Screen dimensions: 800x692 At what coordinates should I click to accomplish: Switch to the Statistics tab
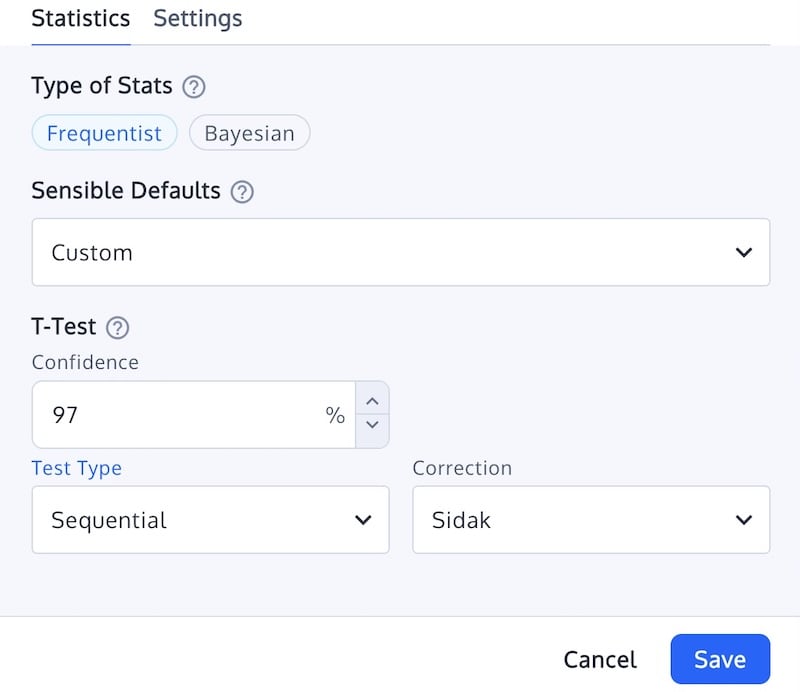coord(80,18)
